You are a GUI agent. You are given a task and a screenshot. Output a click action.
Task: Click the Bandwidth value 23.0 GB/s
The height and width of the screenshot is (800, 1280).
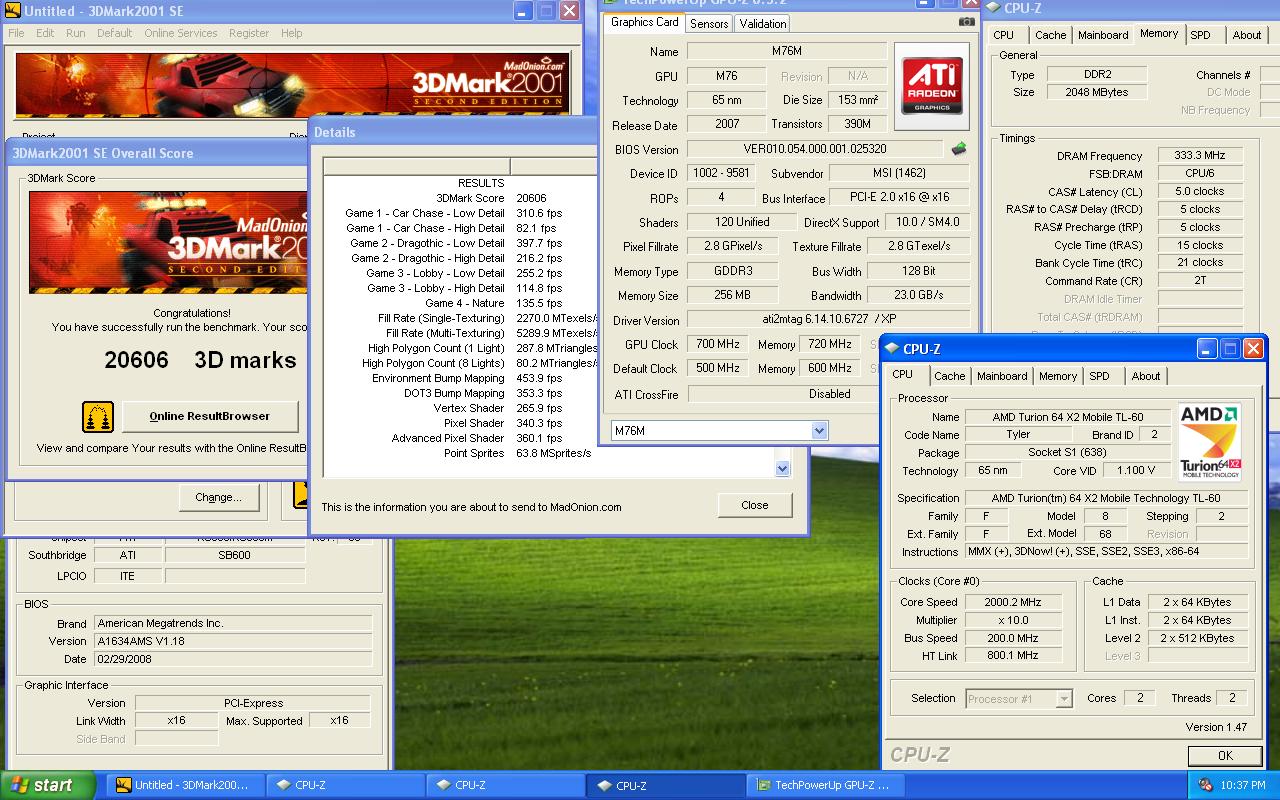click(918, 295)
